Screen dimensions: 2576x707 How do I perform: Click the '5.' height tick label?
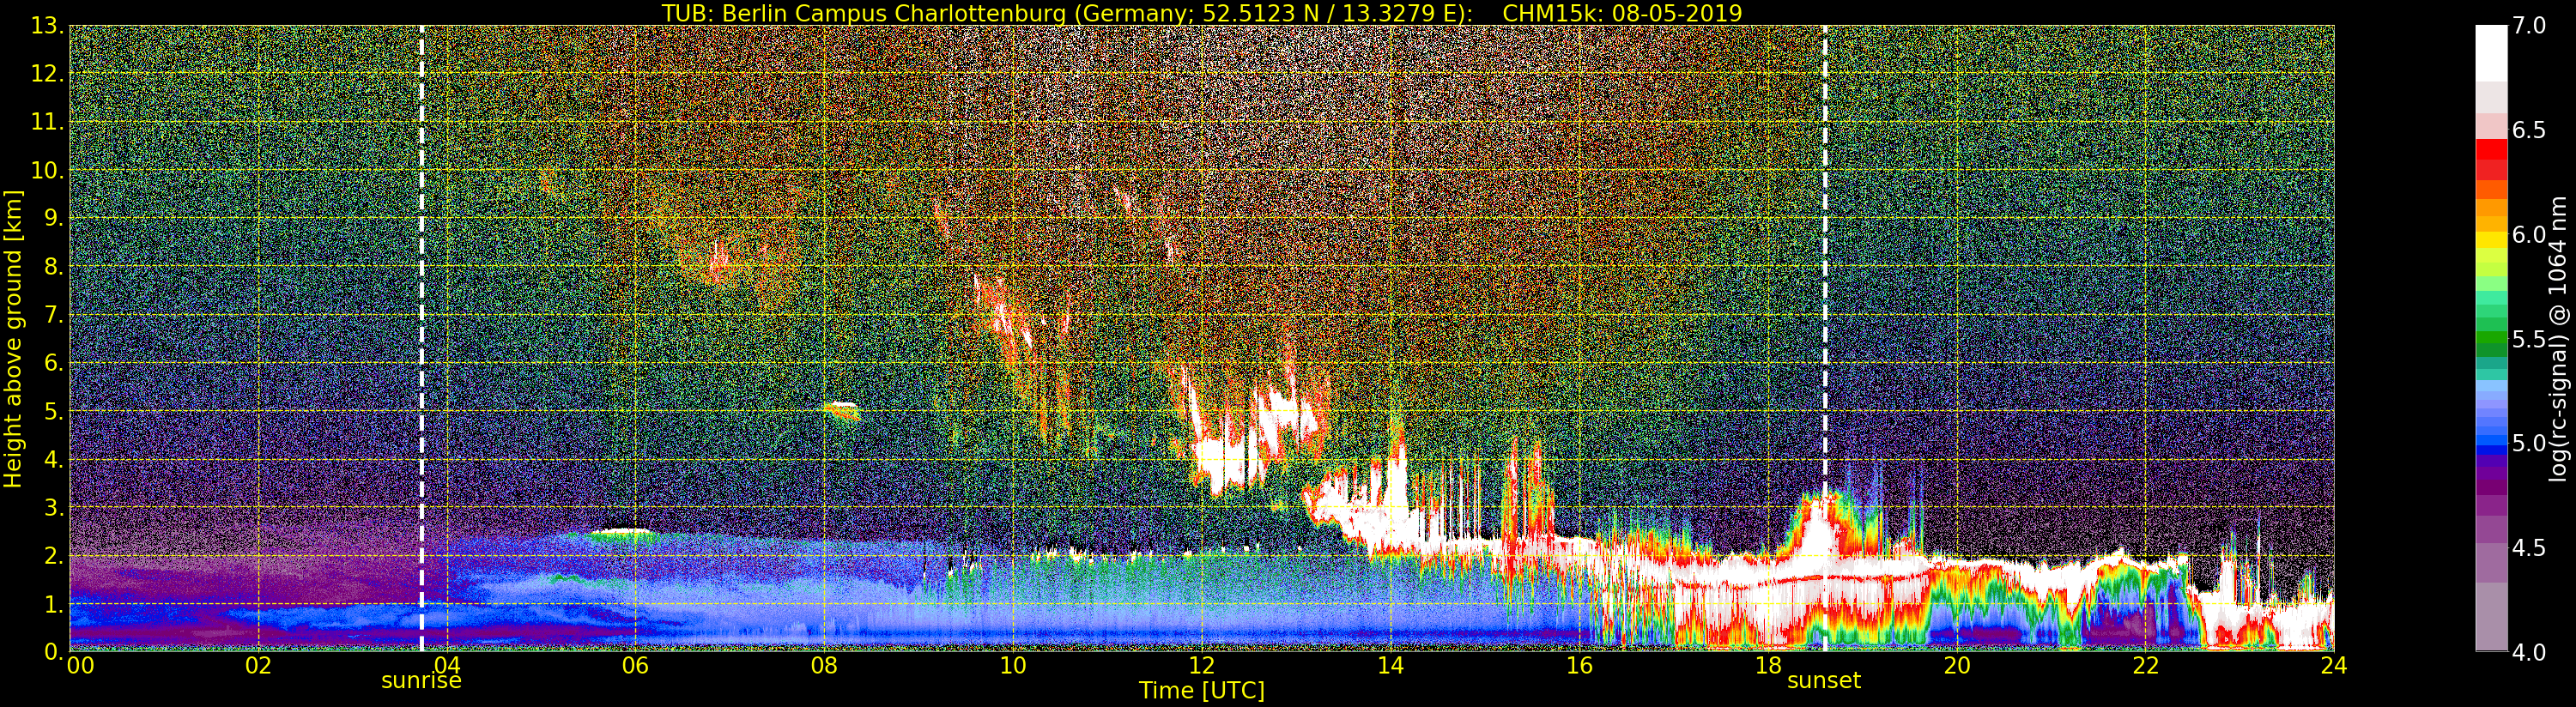(x=53, y=411)
